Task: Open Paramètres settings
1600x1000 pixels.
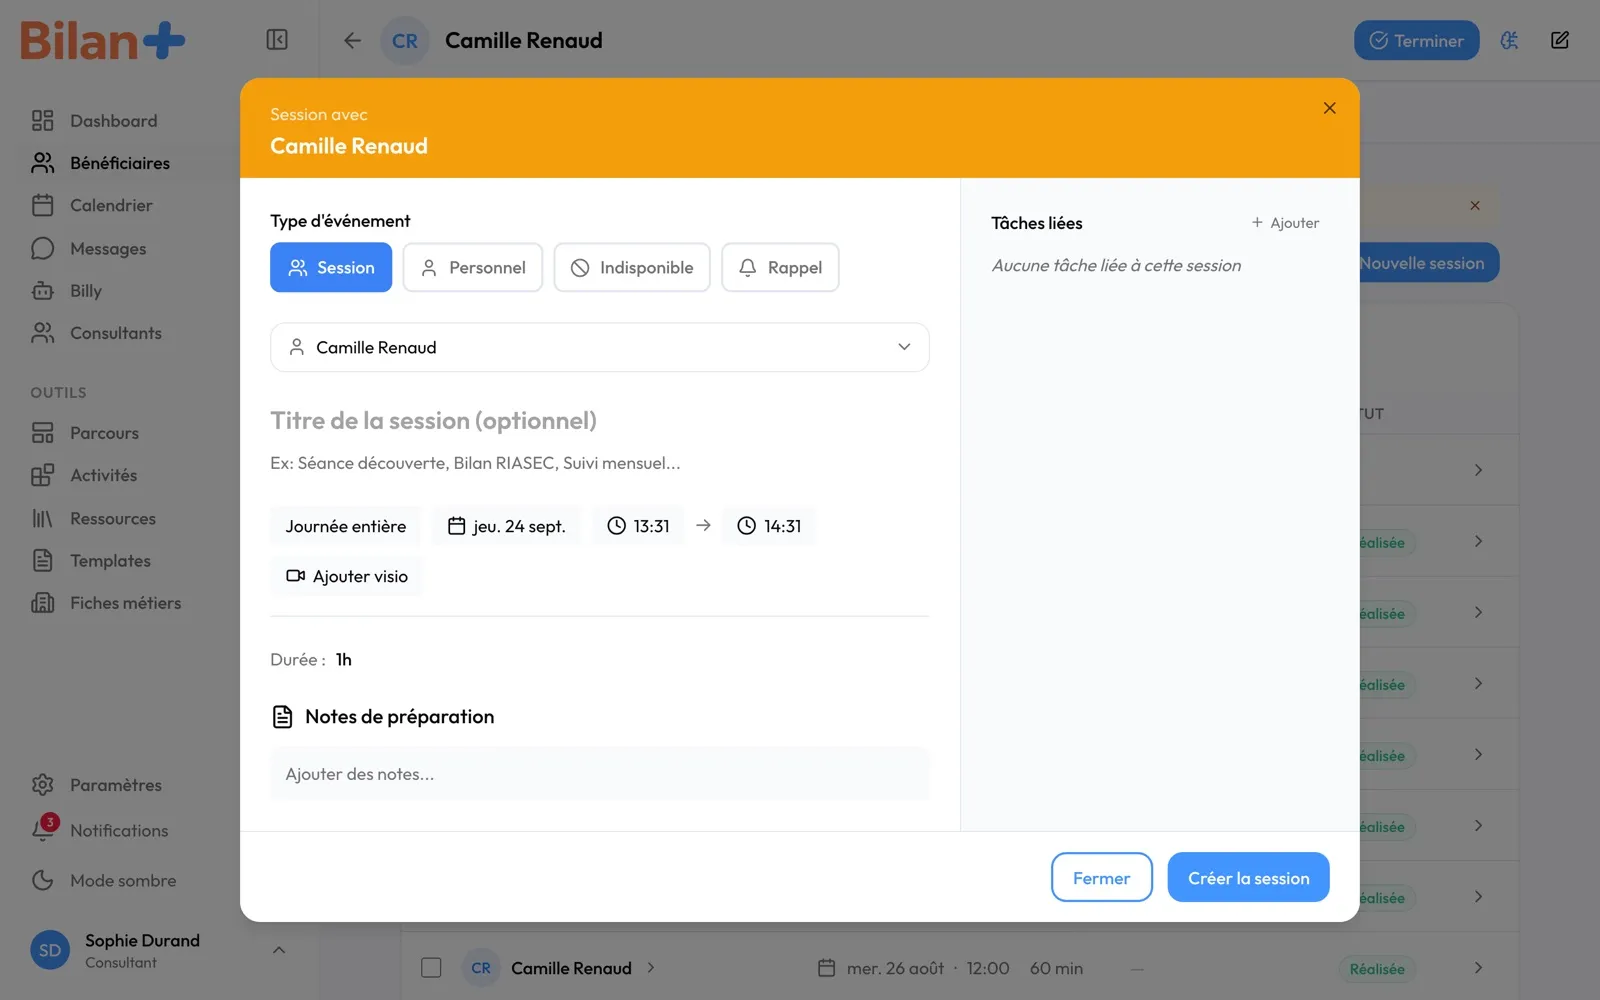Action: pos(115,785)
